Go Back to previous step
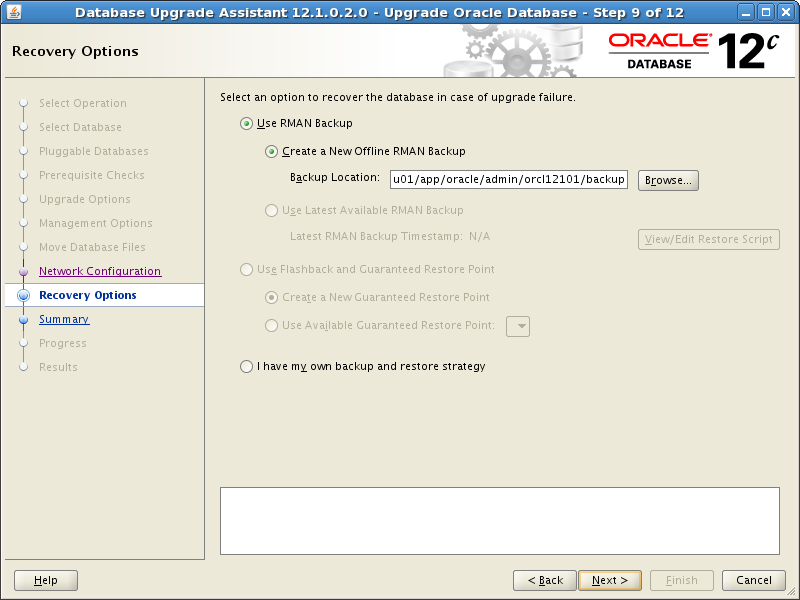Viewport: 800px width, 600px height. click(x=545, y=580)
